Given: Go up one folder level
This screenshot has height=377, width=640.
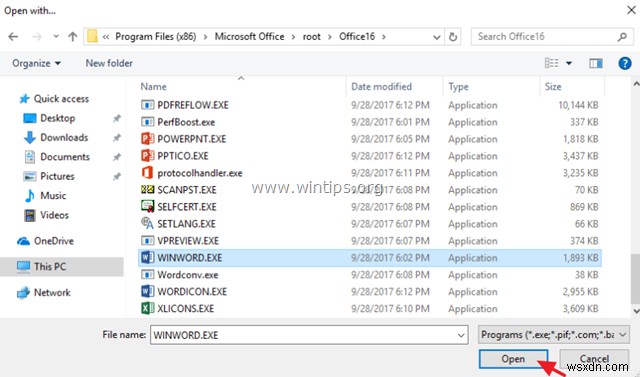Looking at the screenshot, I should [73, 37].
